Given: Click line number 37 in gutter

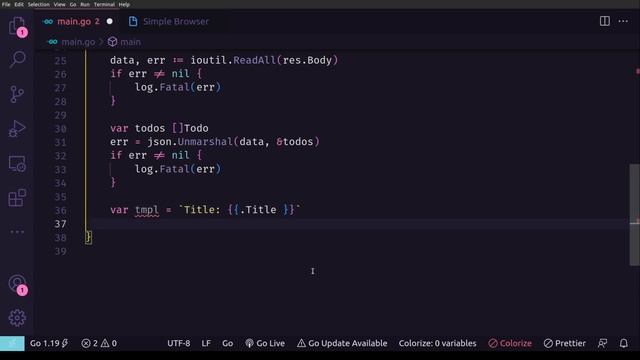Looking at the screenshot, I should tap(60, 224).
